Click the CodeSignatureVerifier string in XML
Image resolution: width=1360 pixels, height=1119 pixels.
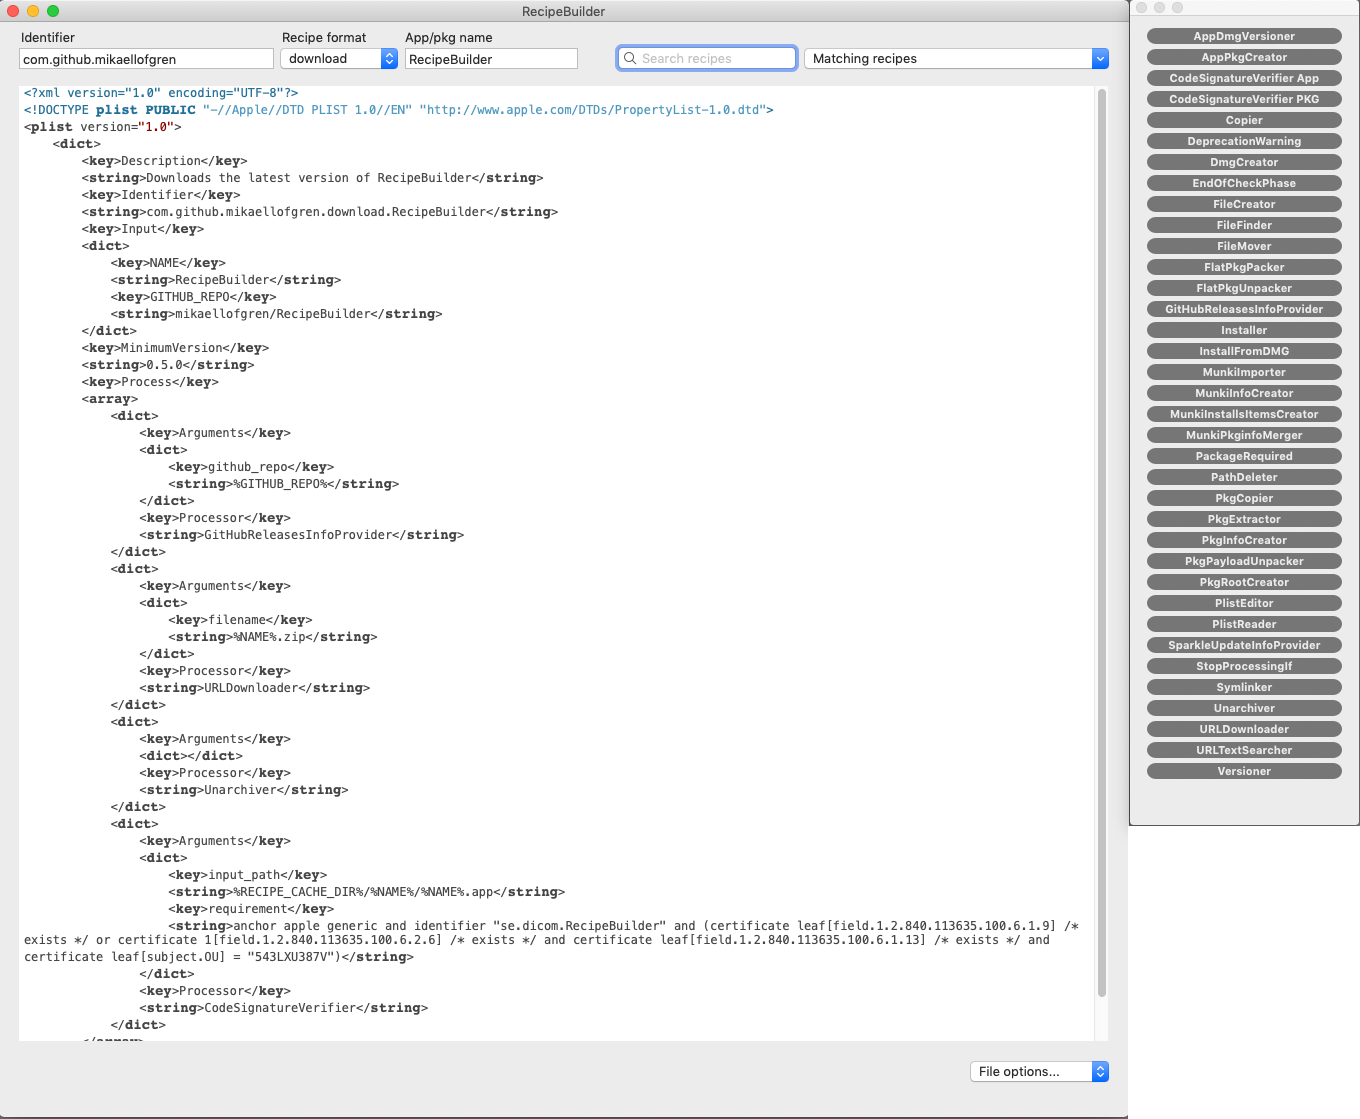(284, 1008)
